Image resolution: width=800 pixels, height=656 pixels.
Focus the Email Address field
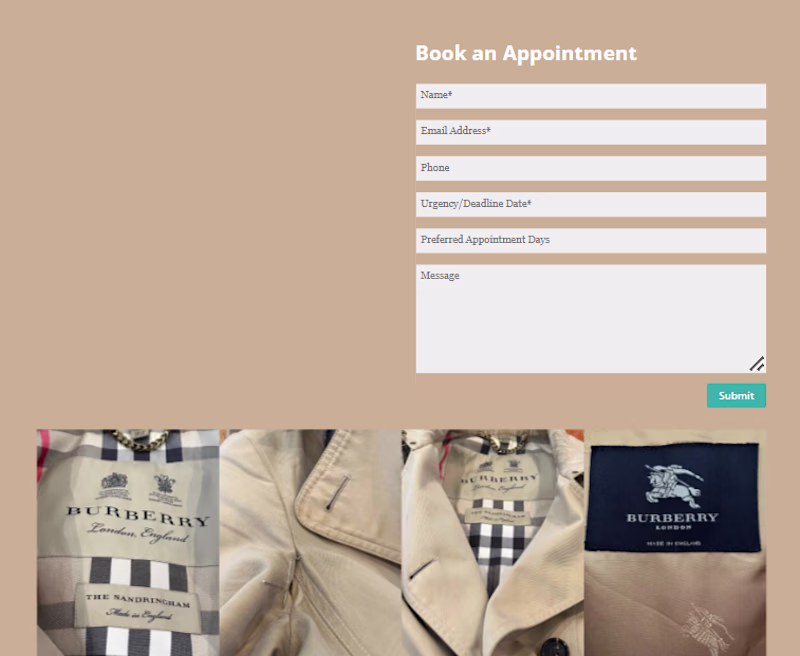[591, 132]
